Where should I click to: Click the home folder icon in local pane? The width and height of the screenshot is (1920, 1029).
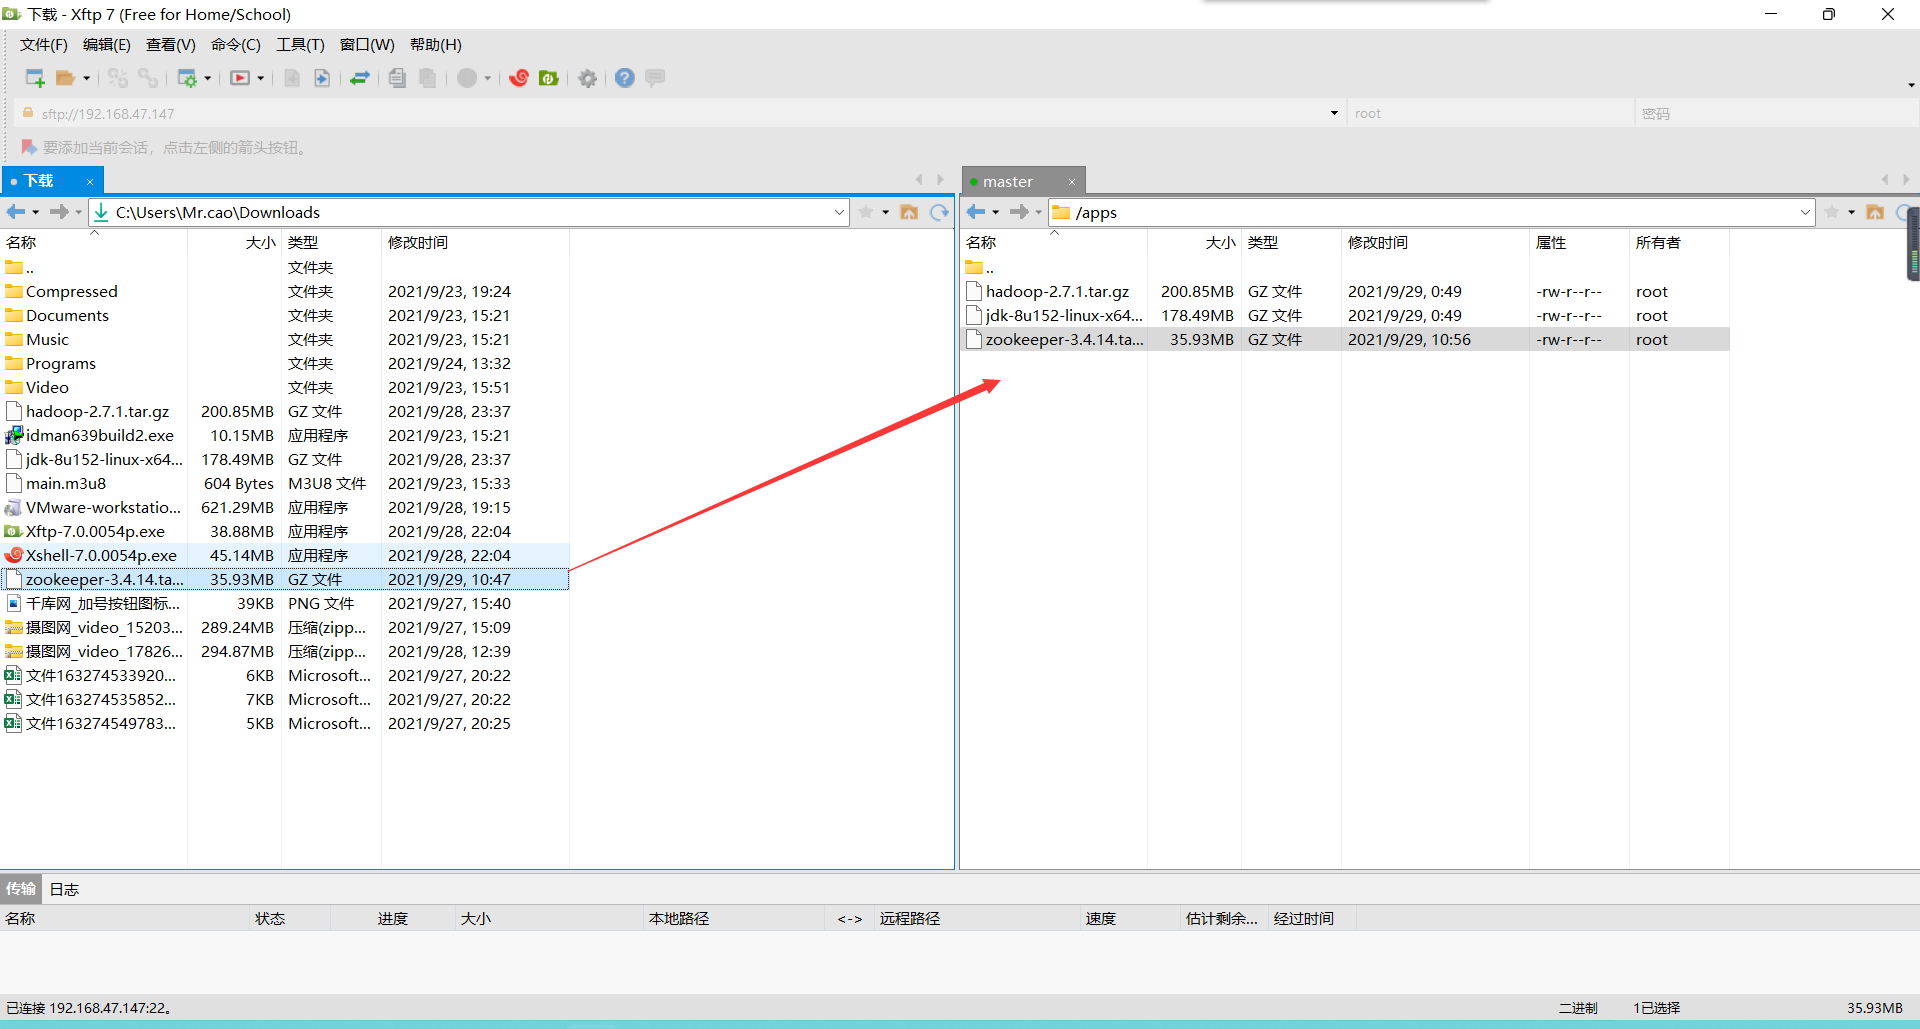tap(909, 212)
